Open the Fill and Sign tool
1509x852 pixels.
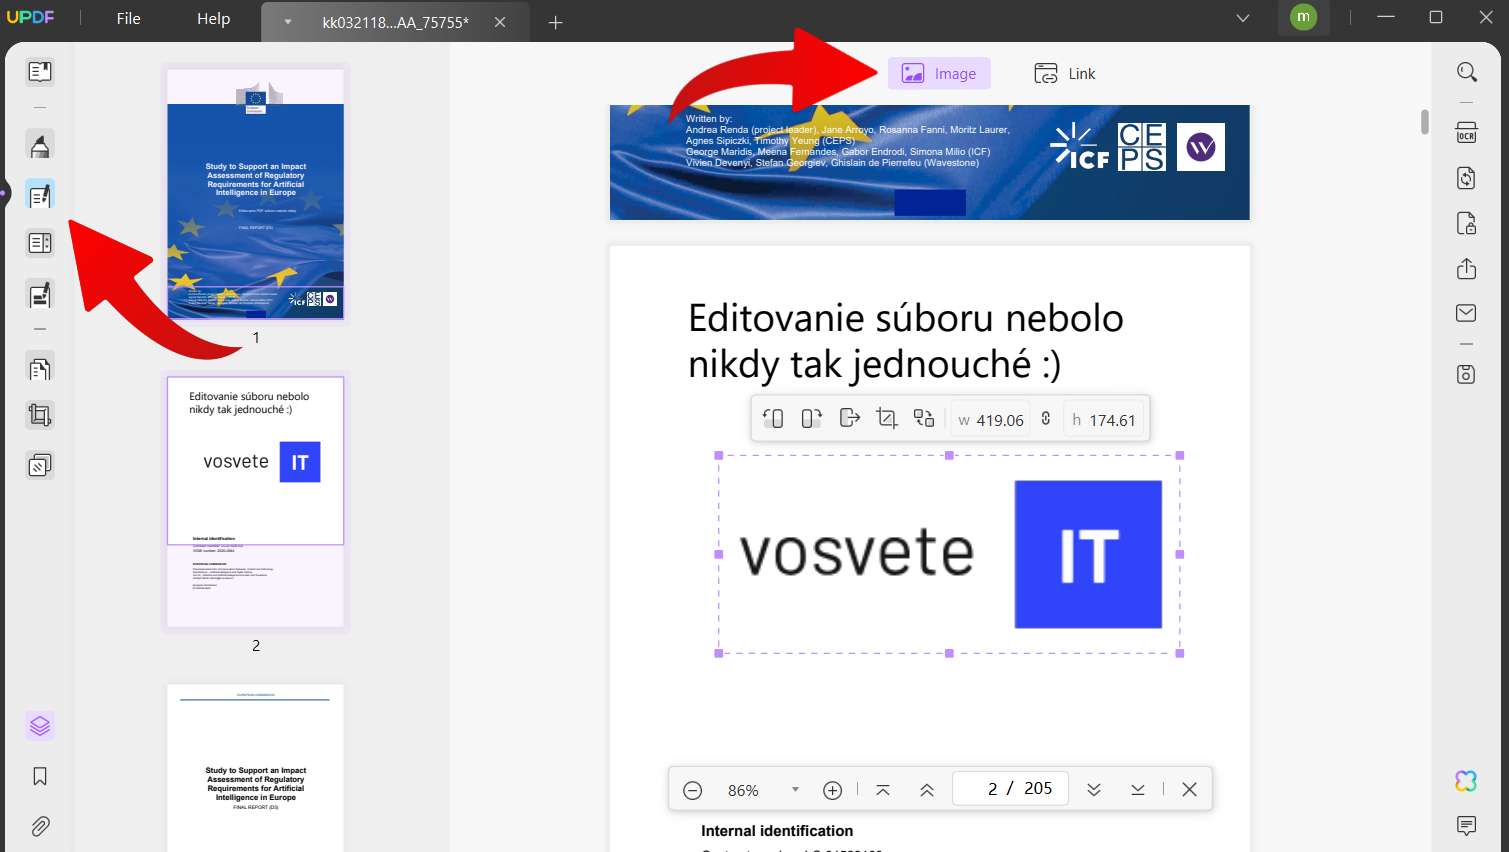40,295
